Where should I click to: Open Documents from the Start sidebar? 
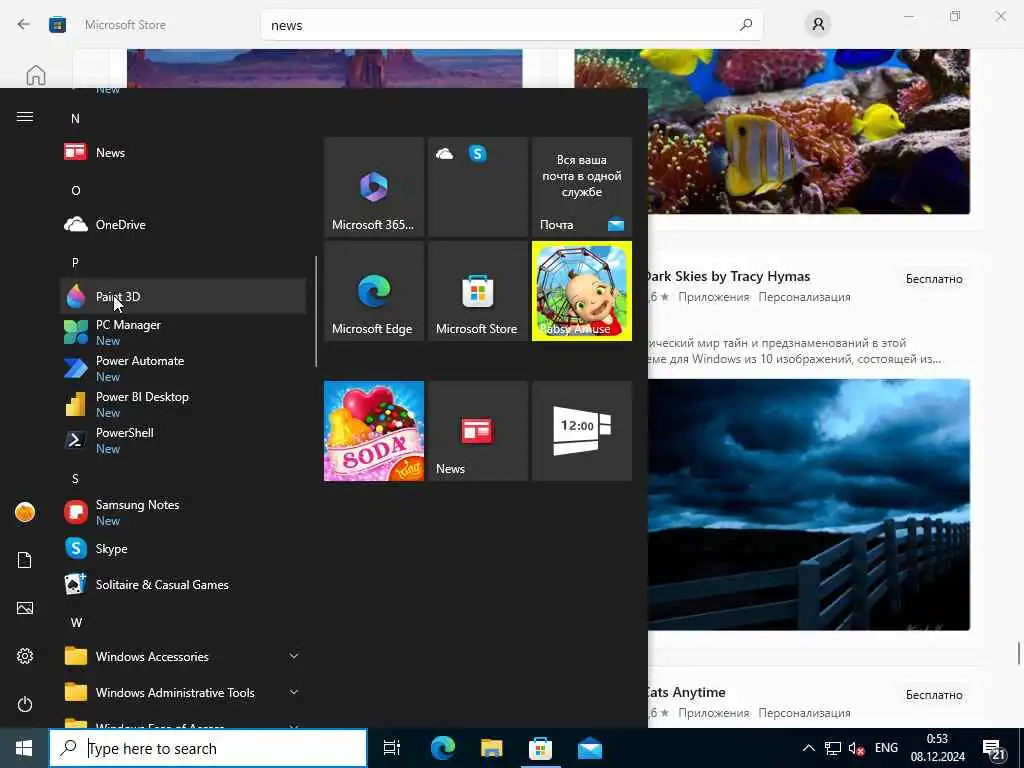25,560
